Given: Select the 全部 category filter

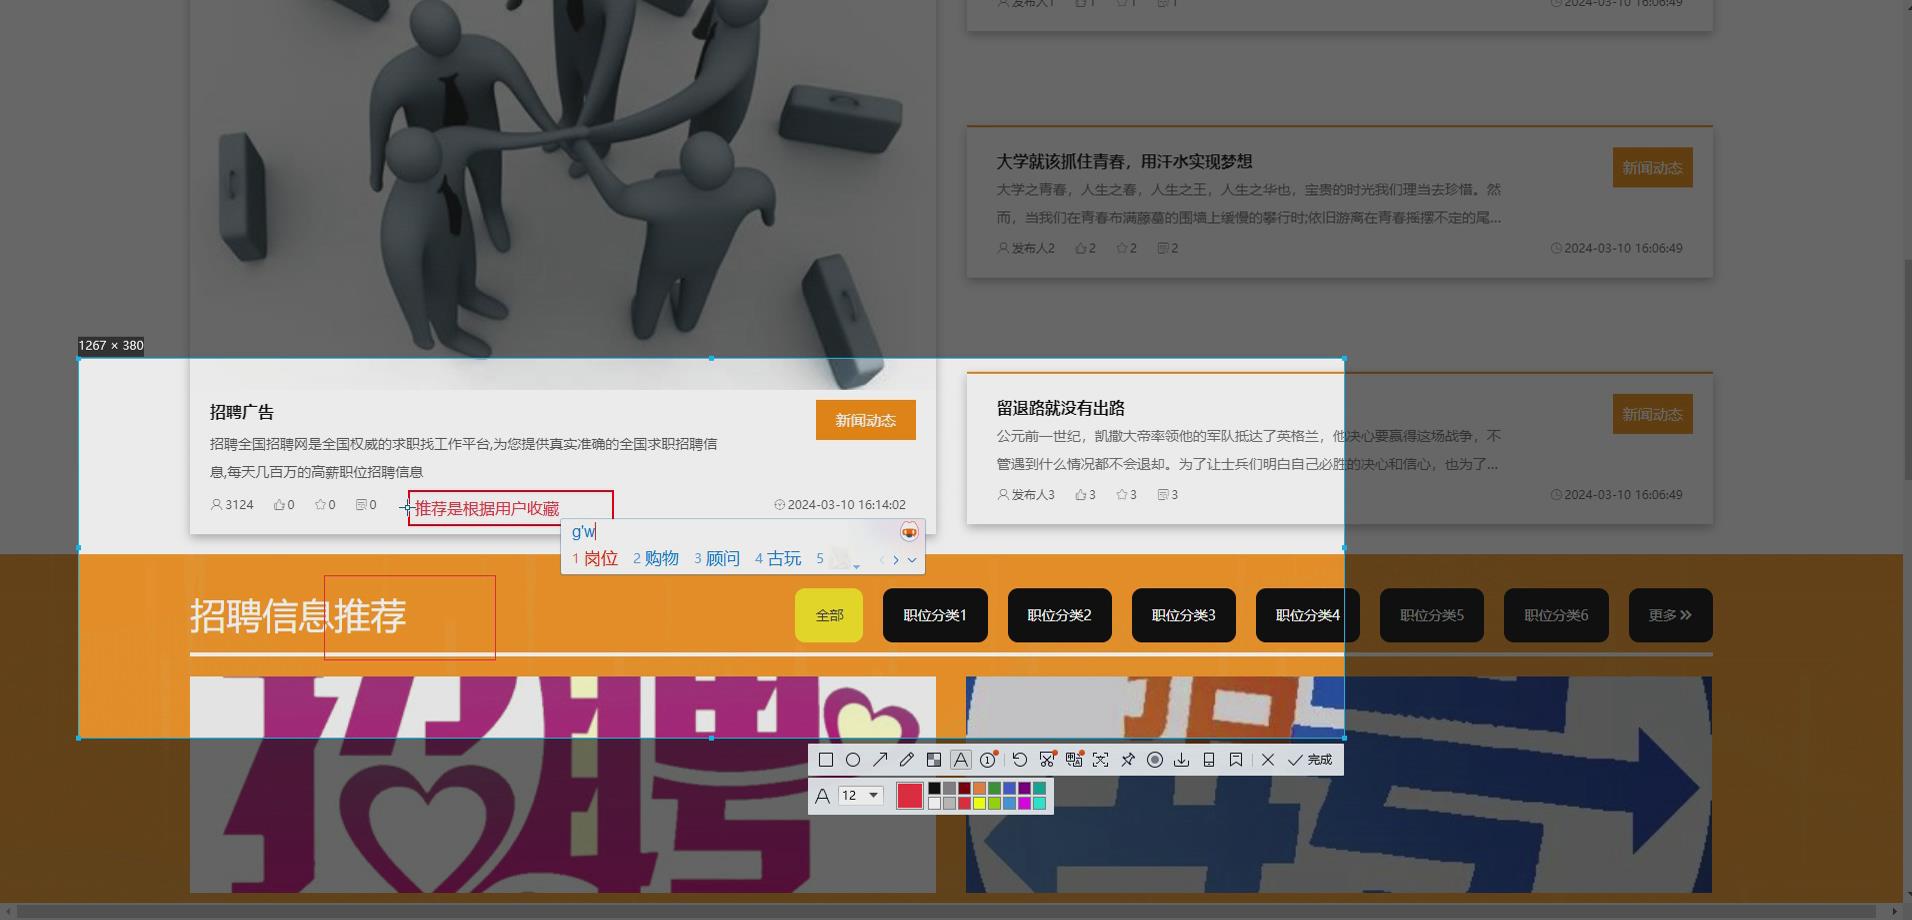Looking at the screenshot, I should (x=829, y=615).
